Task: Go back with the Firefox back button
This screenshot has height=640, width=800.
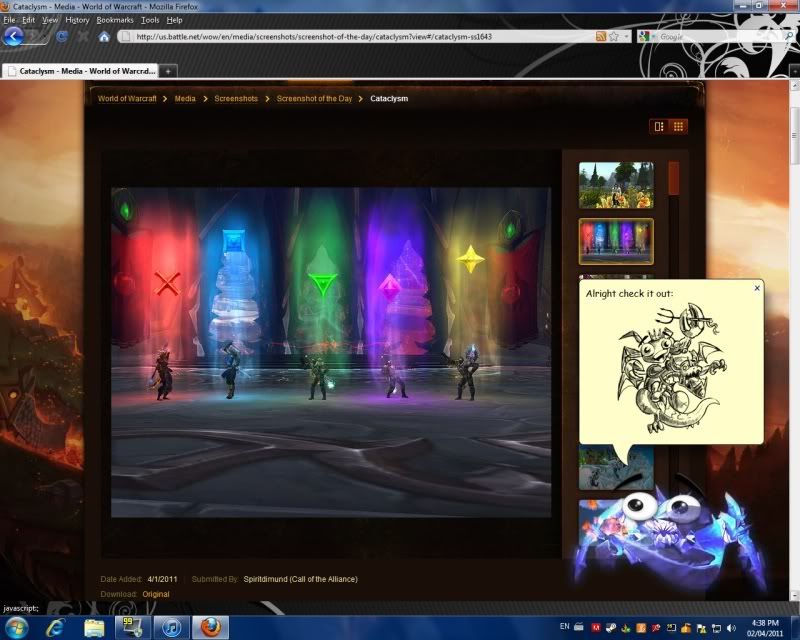Action: [x=14, y=36]
